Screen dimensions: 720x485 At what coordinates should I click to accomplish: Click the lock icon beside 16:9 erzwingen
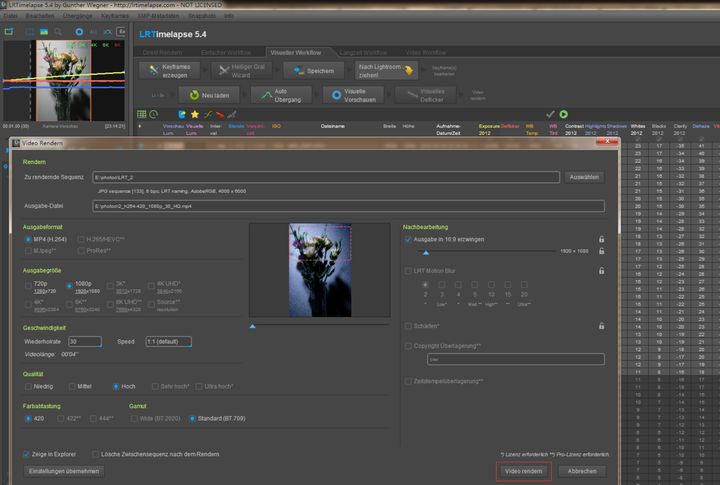[x=601, y=239]
